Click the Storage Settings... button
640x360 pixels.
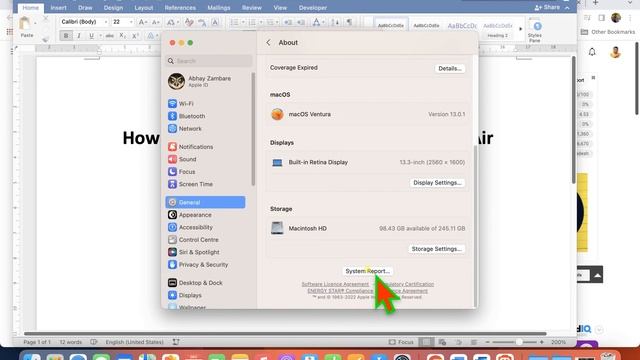click(436, 249)
